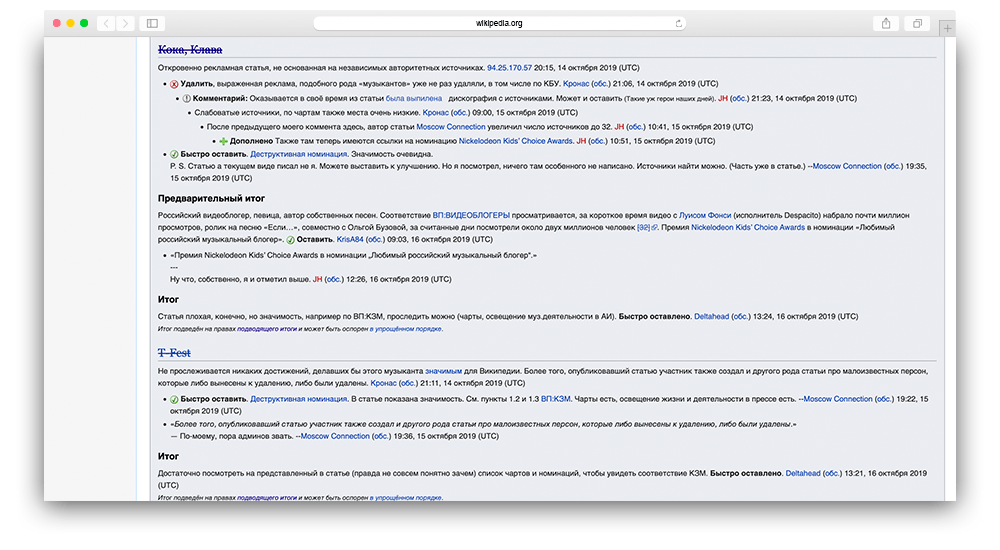Click the 'Предварительный итог' heading
The image size is (1000, 550).
pos(211,198)
